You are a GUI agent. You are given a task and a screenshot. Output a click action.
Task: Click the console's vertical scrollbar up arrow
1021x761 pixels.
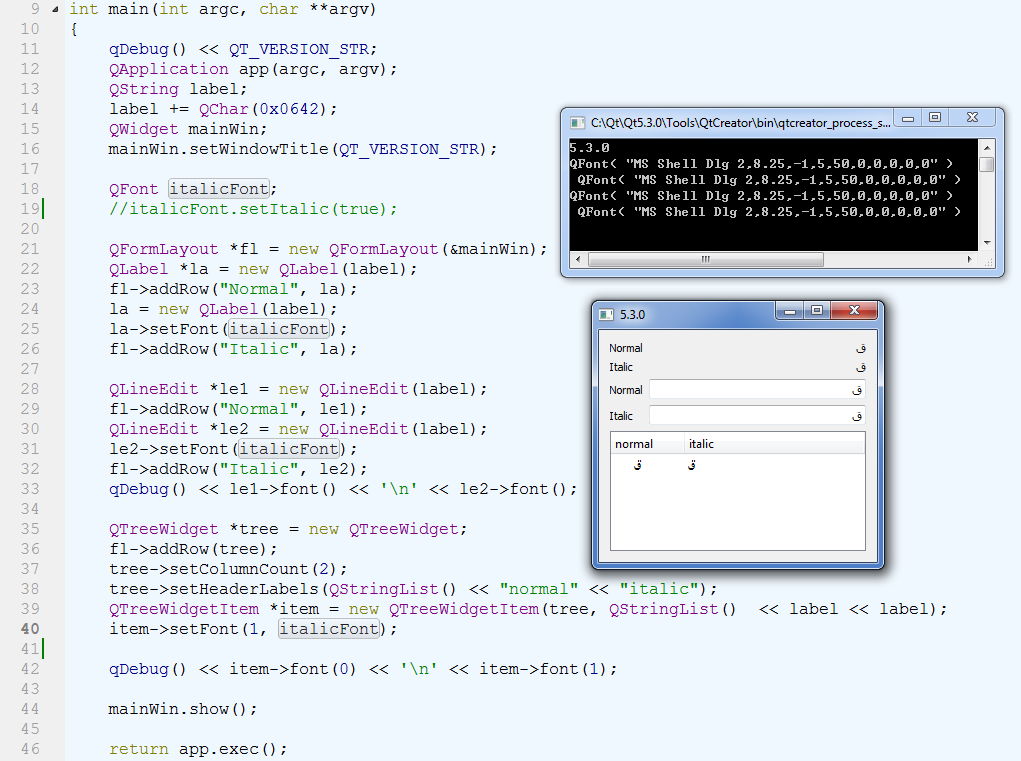[x=987, y=146]
